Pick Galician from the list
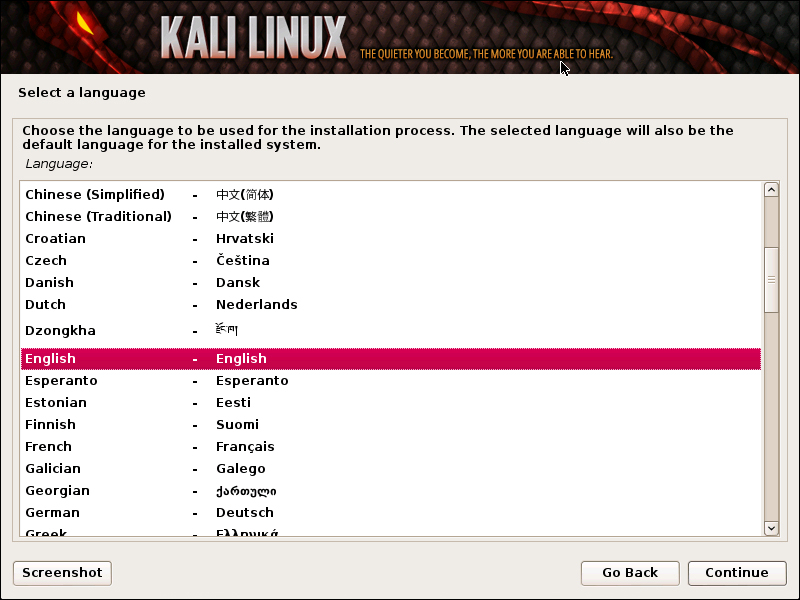The width and height of the screenshot is (800, 600). point(391,468)
